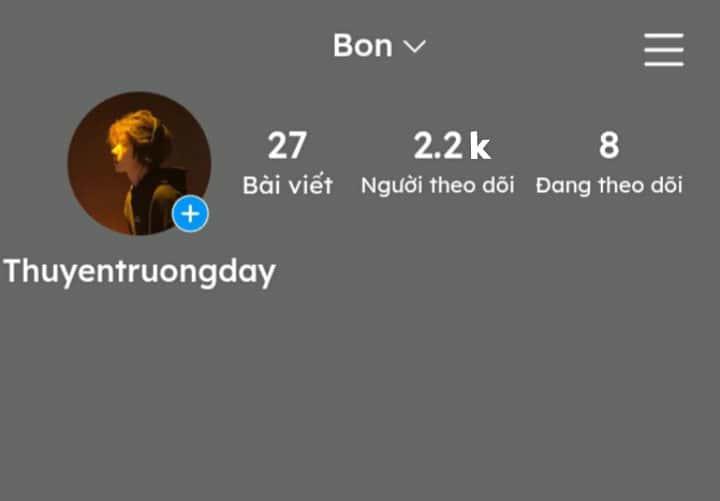Open the 27 posts count

point(287,146)
